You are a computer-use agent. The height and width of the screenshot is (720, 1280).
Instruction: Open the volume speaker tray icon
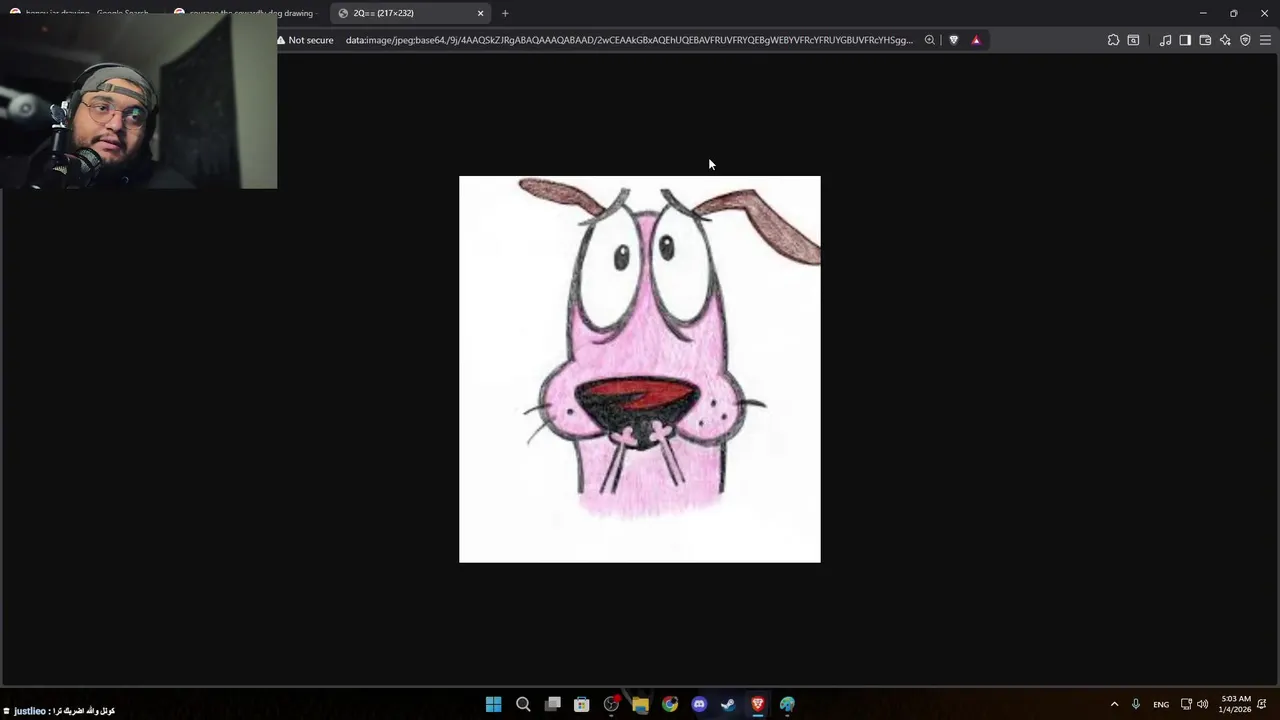(1202, 704)
